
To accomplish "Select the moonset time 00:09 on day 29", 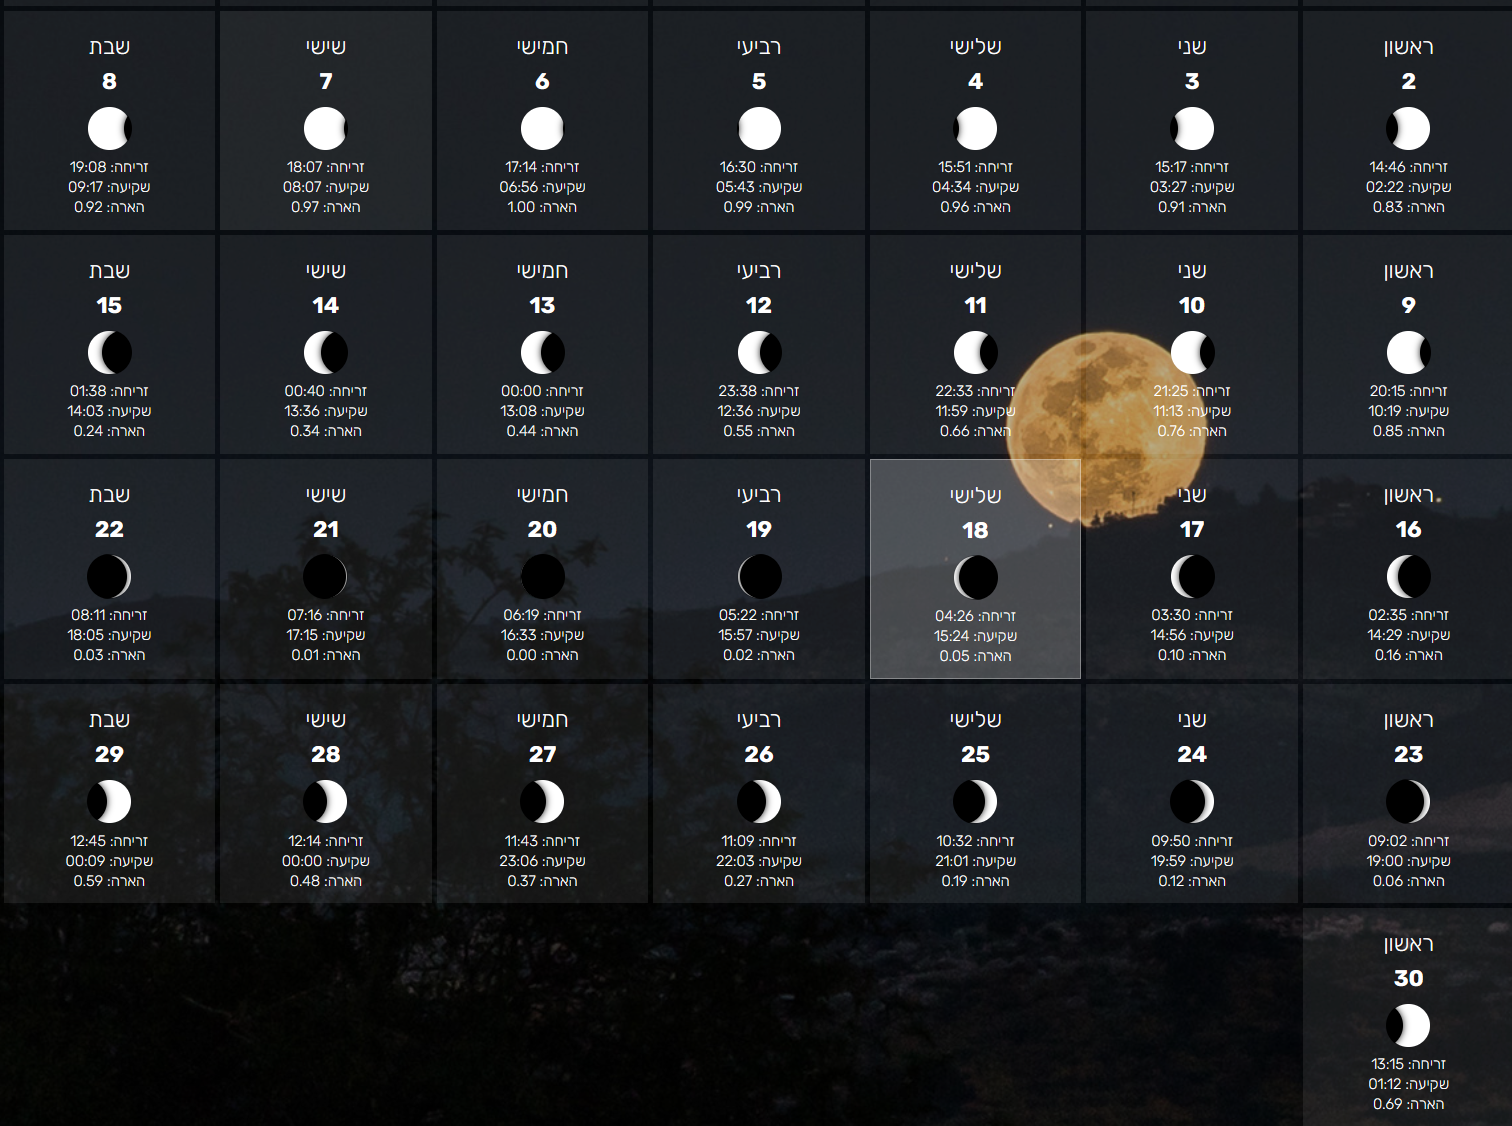I will [x=85, y=861].
